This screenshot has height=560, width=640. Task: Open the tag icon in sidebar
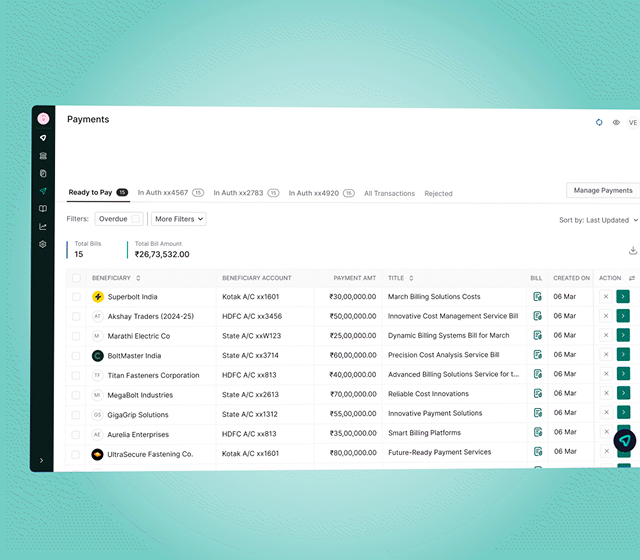(x=43, y=138)
